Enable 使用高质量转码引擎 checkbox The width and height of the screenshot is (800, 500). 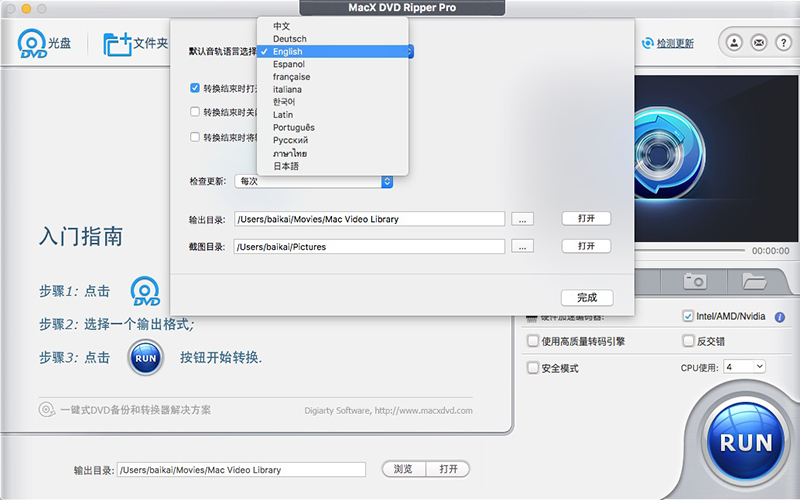(533, 341)
